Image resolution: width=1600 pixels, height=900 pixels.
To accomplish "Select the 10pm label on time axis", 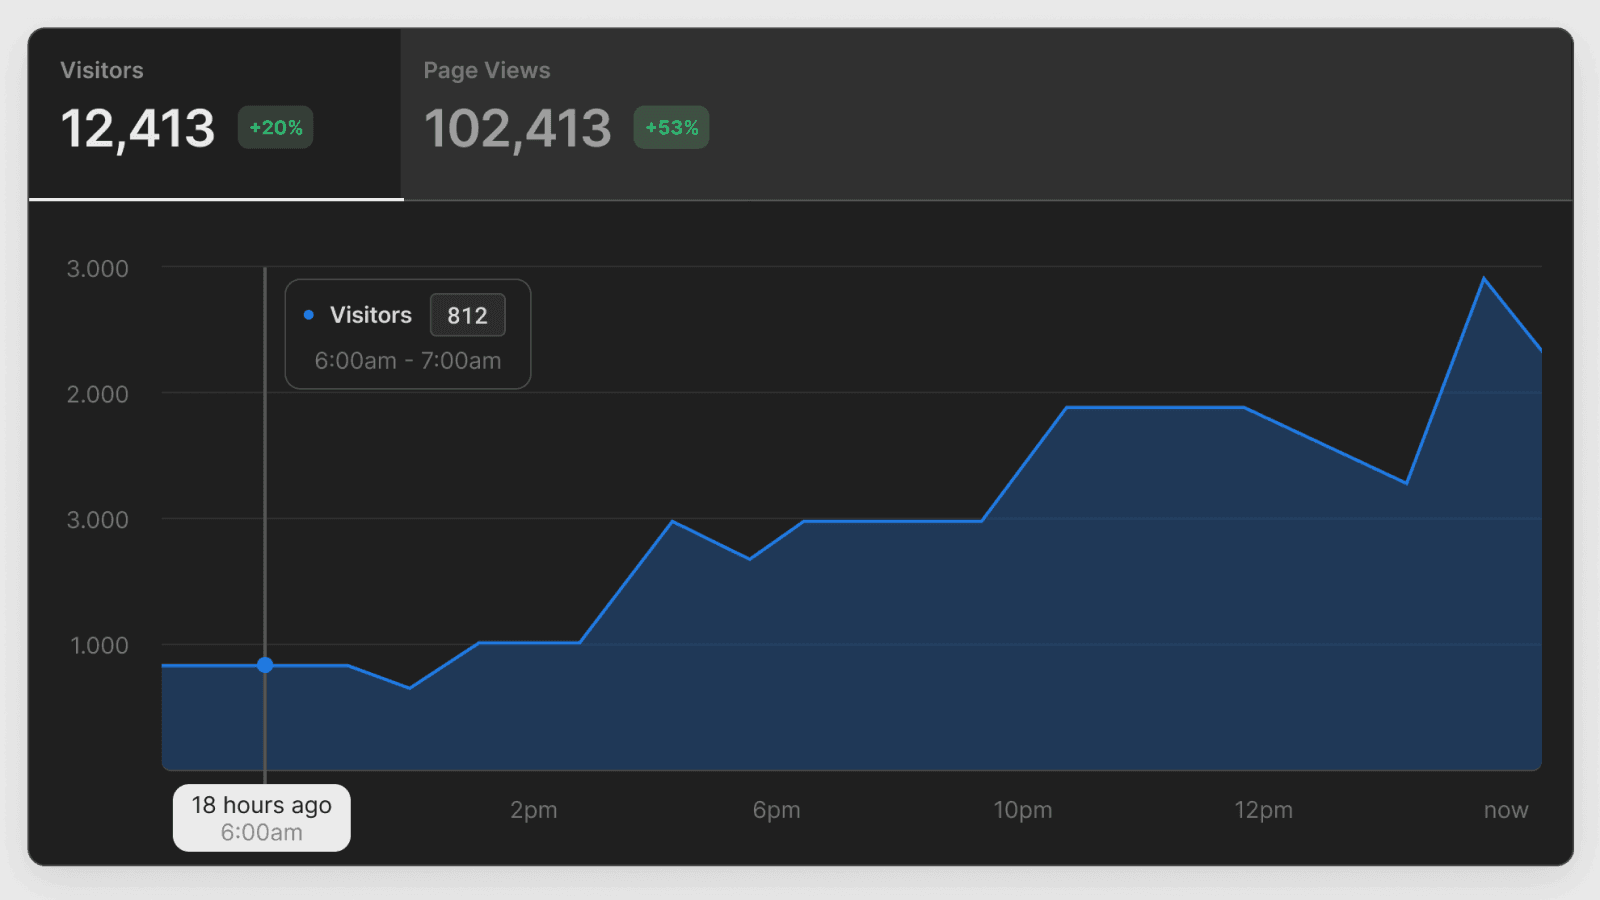I will point(1022,810).
